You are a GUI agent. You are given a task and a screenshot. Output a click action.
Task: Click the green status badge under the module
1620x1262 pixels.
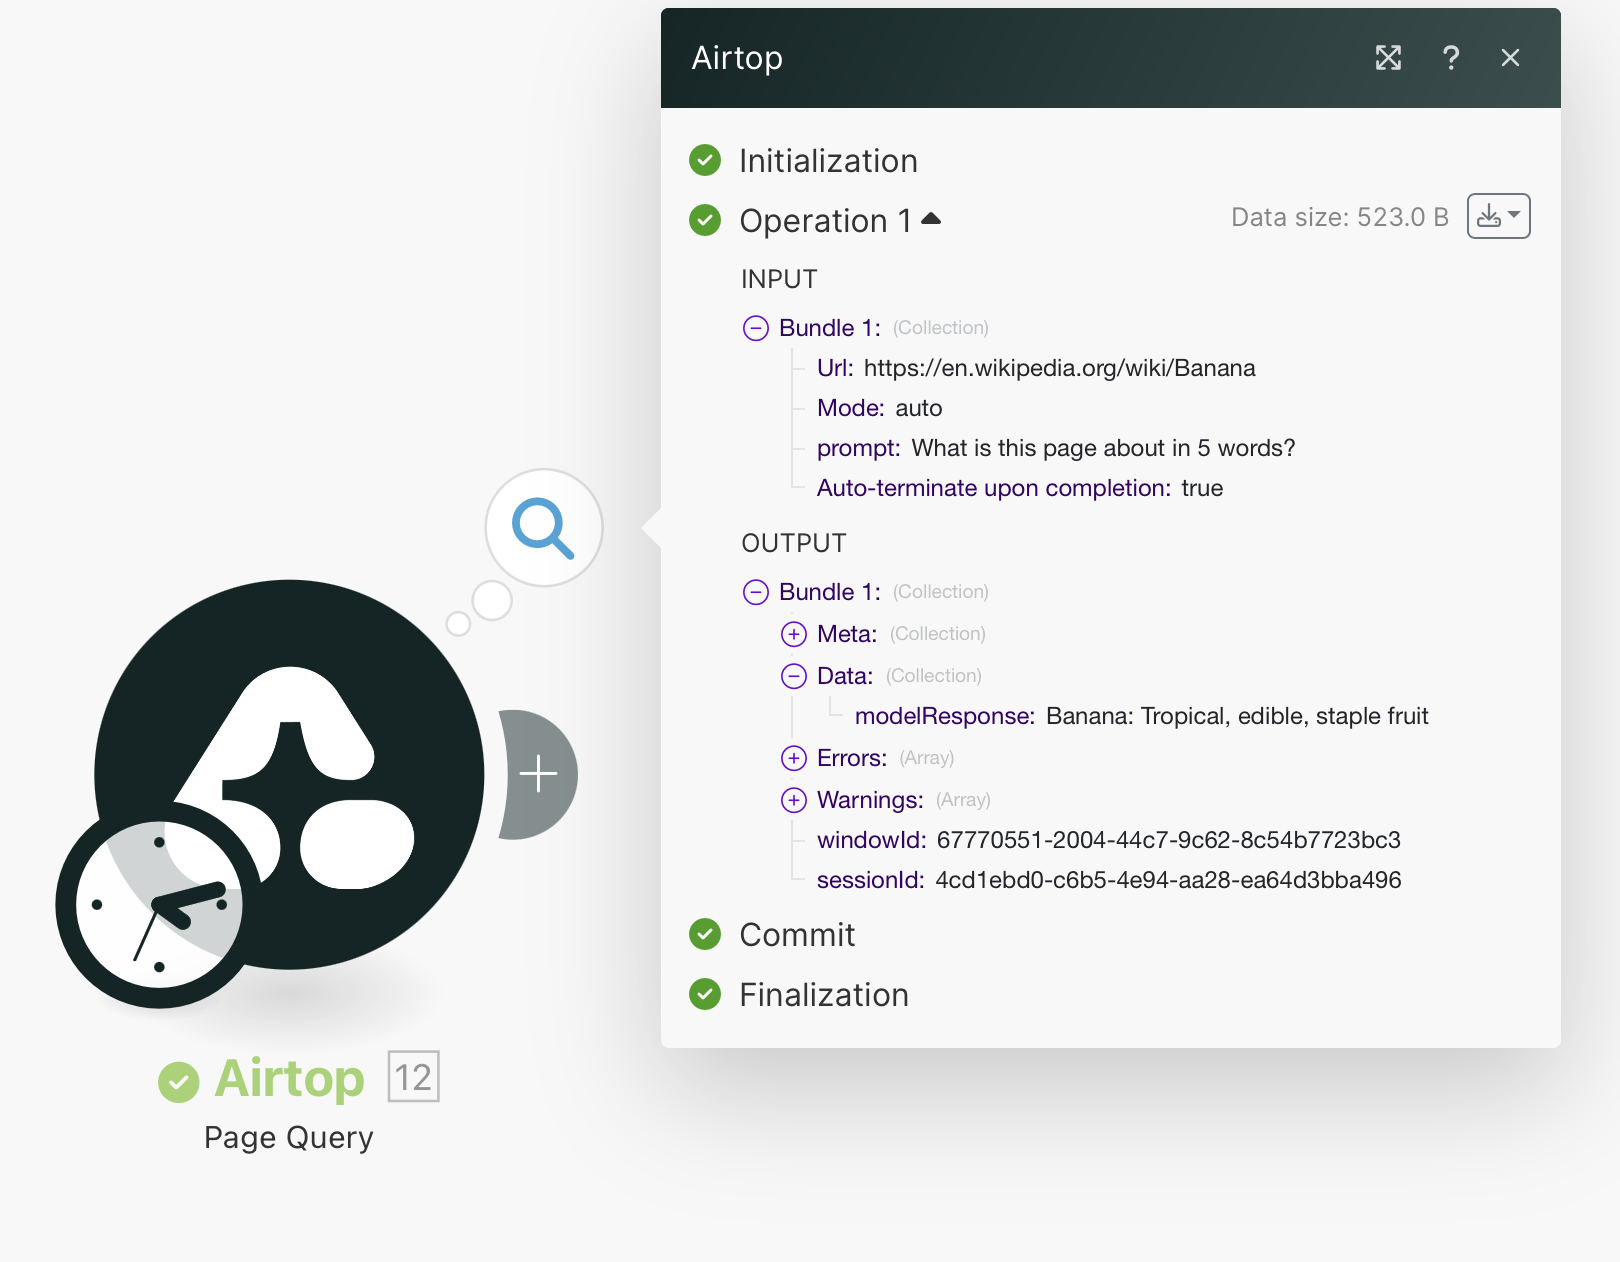pyautogui.click(x=180, y=1079)
